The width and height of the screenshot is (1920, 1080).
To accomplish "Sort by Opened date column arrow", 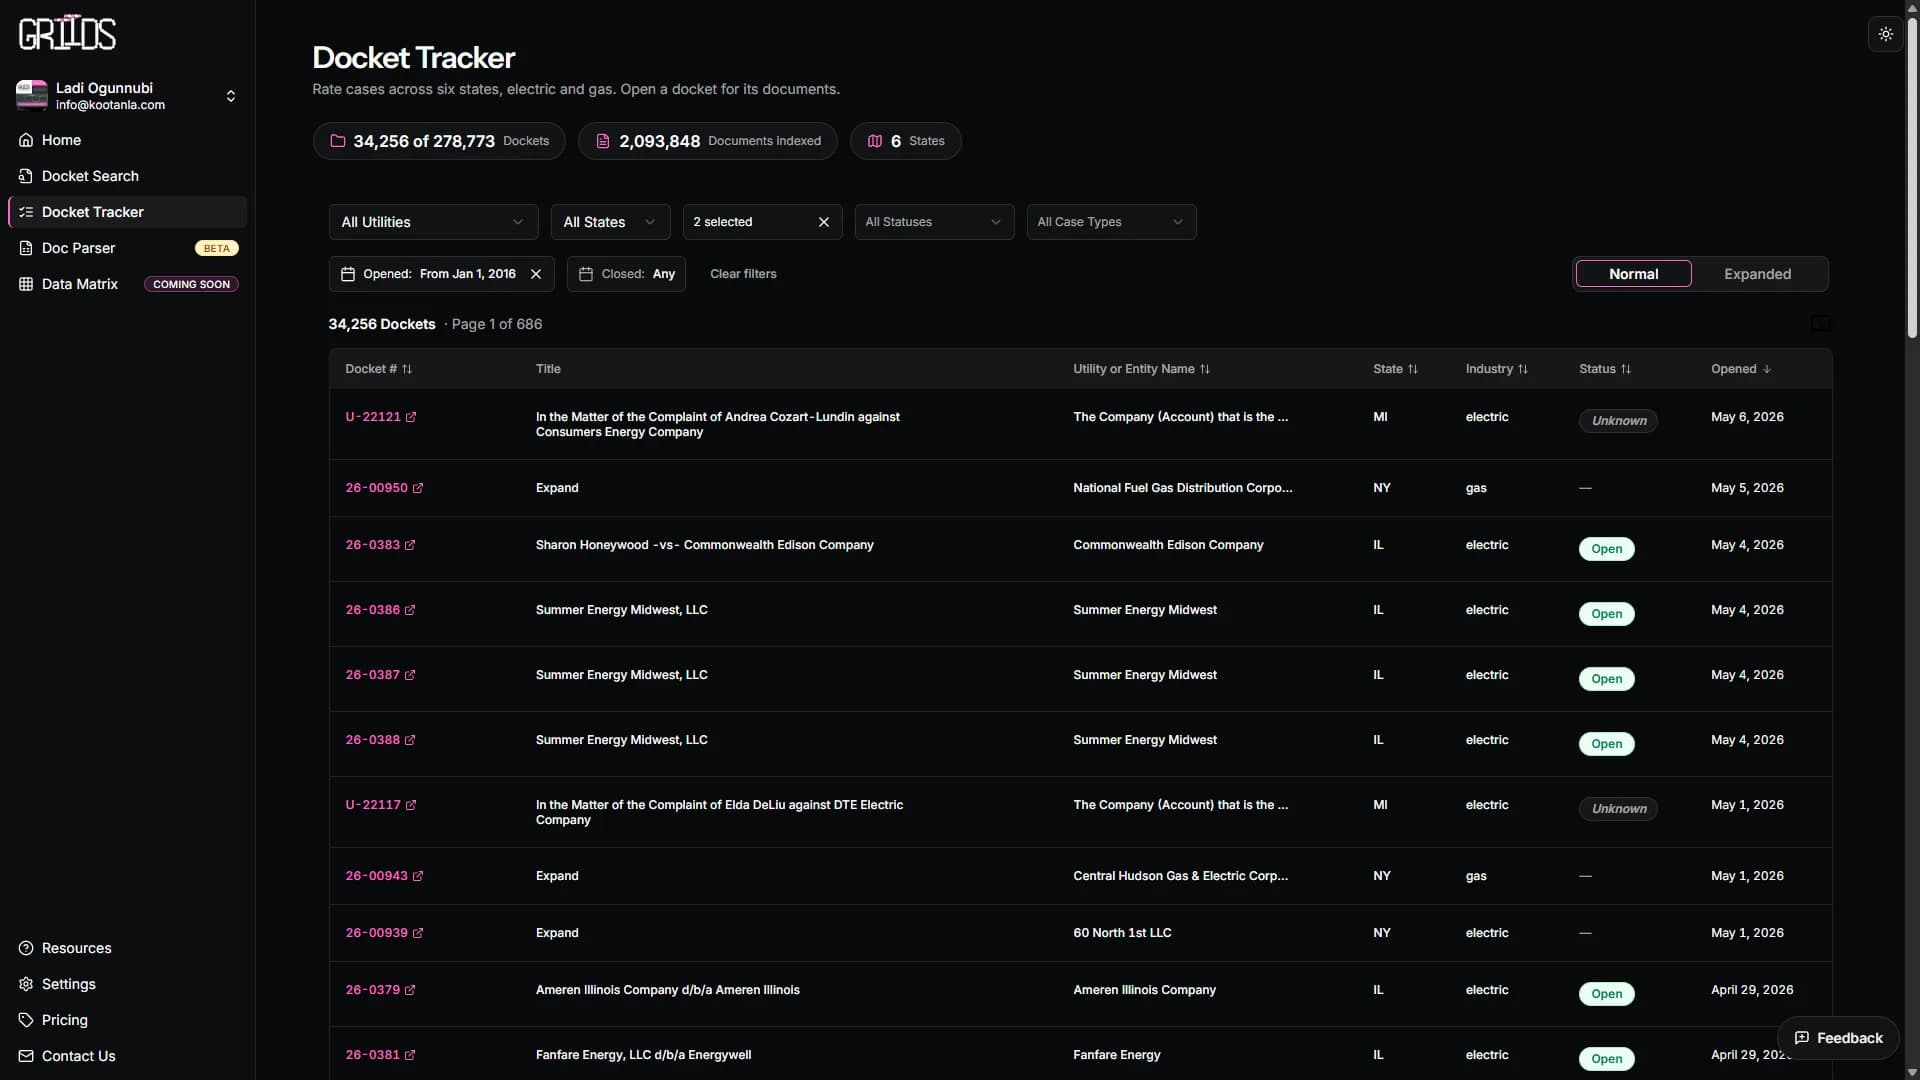I will tap(1767, 369).
